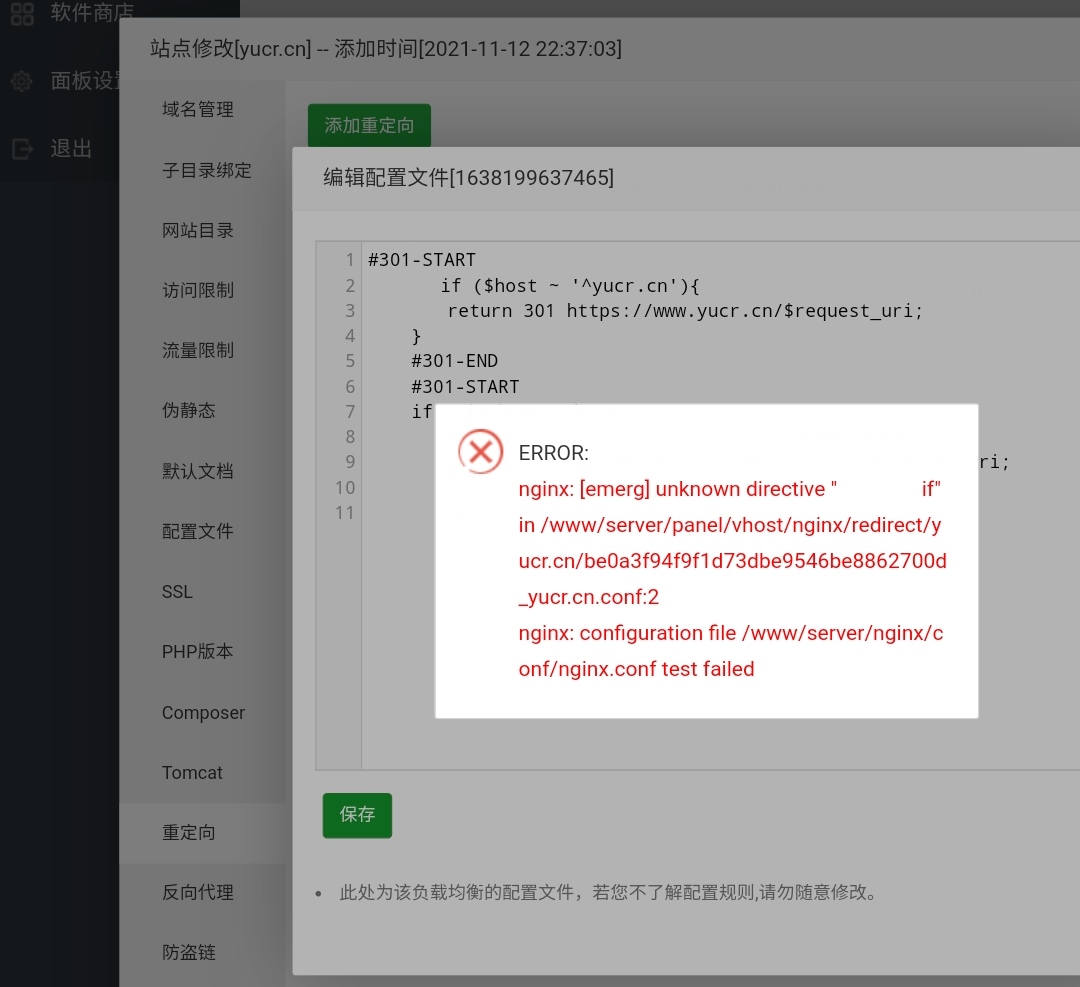Open the 反向代理 tab
Viewport: 1080px width, 987px height.
198,893
